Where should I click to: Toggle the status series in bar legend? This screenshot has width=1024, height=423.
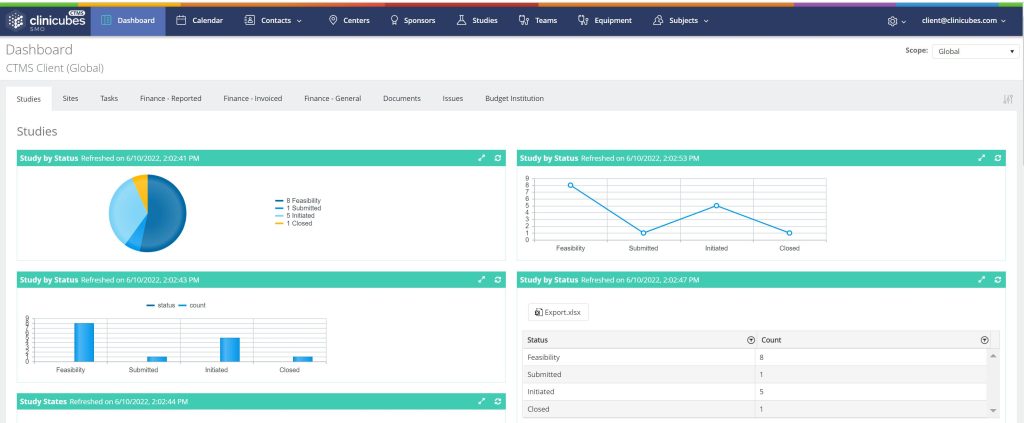[x=161, y=306]
